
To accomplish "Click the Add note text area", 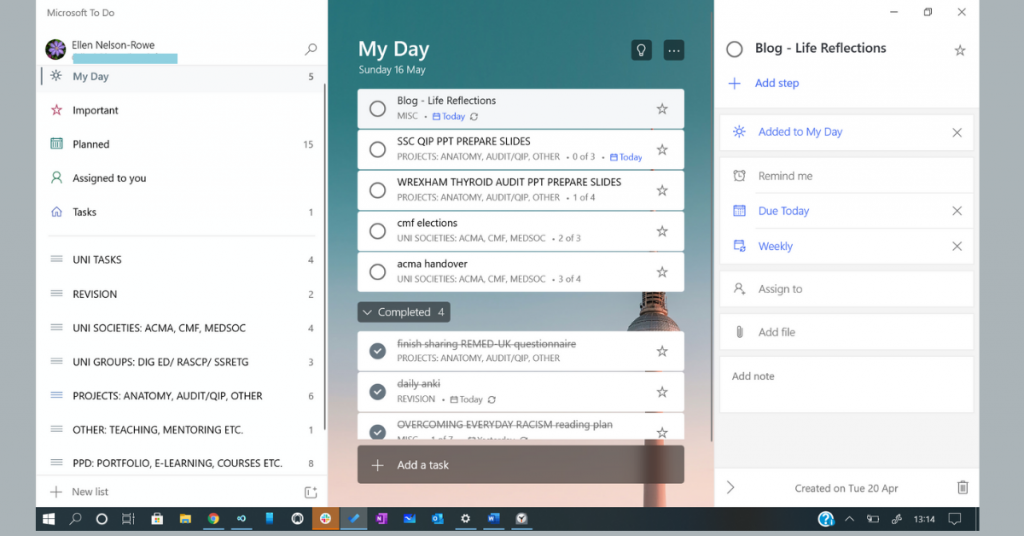I will (846, 385).
